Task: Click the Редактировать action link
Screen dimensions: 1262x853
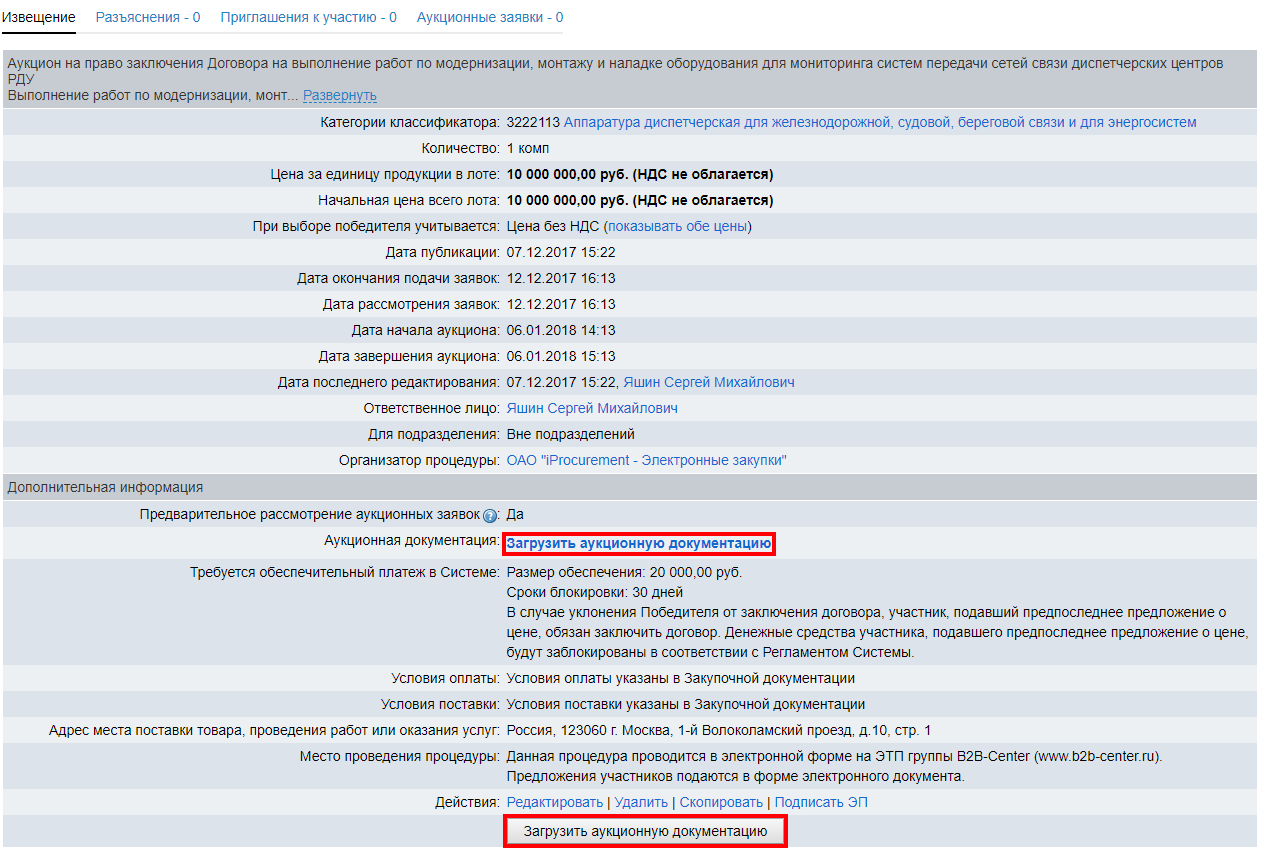Action: (x=555, y=802)
